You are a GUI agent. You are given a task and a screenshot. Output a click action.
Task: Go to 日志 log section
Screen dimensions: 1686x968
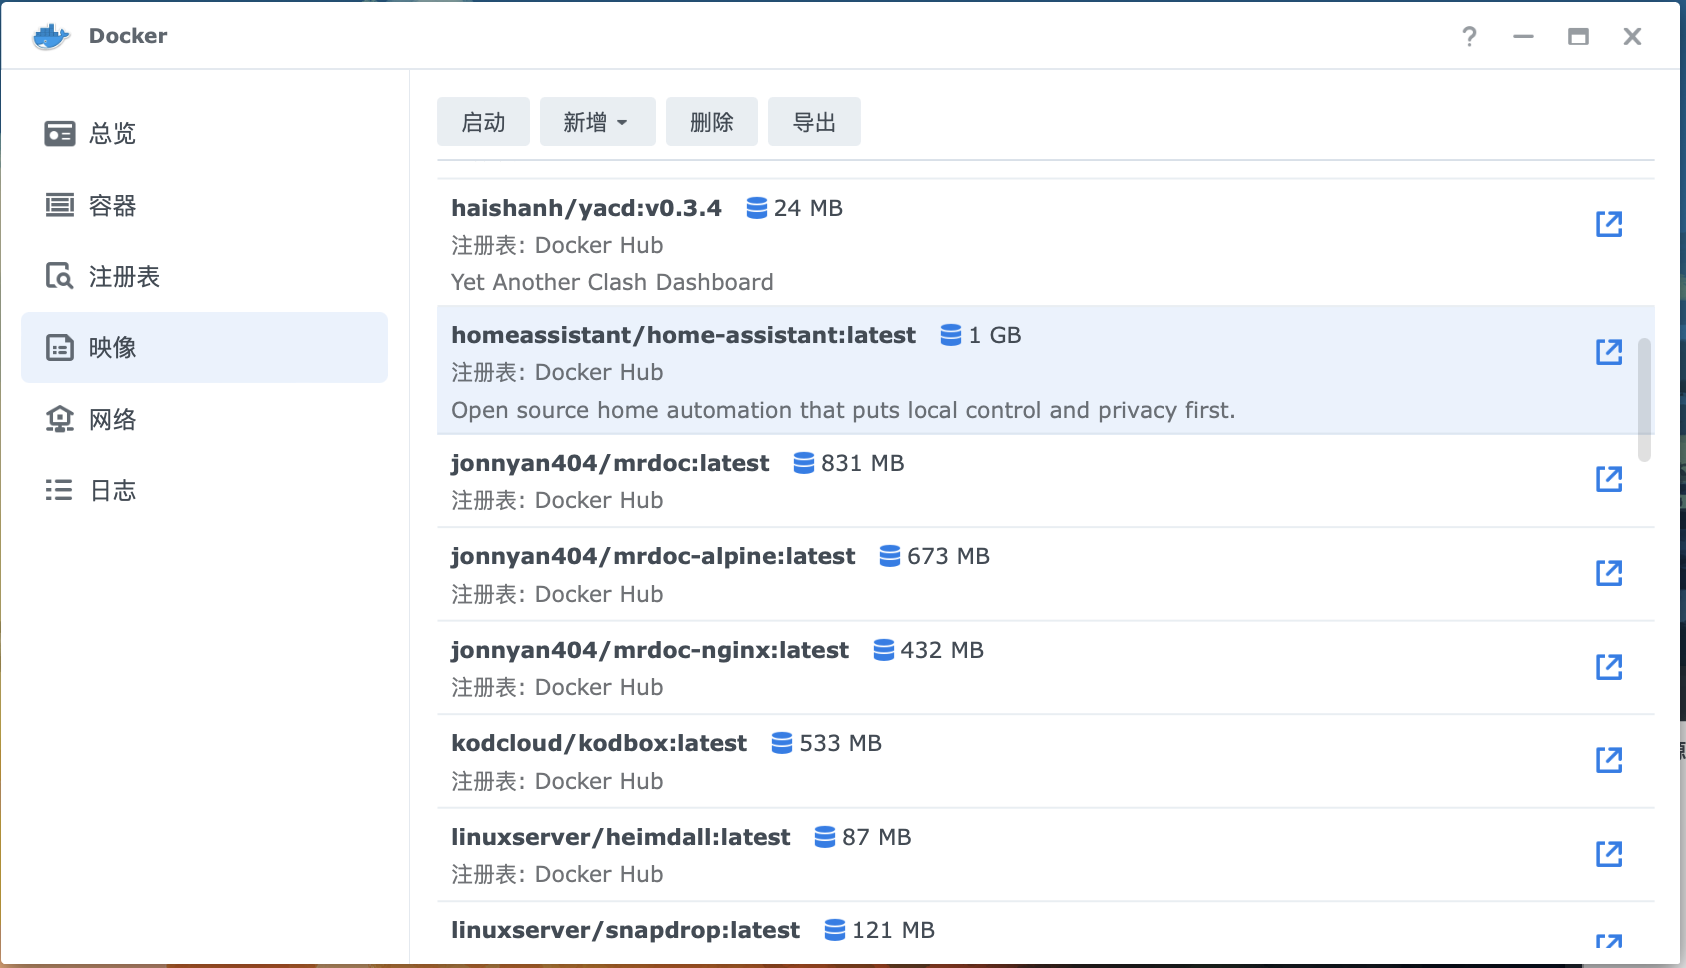tap(204, 490)
